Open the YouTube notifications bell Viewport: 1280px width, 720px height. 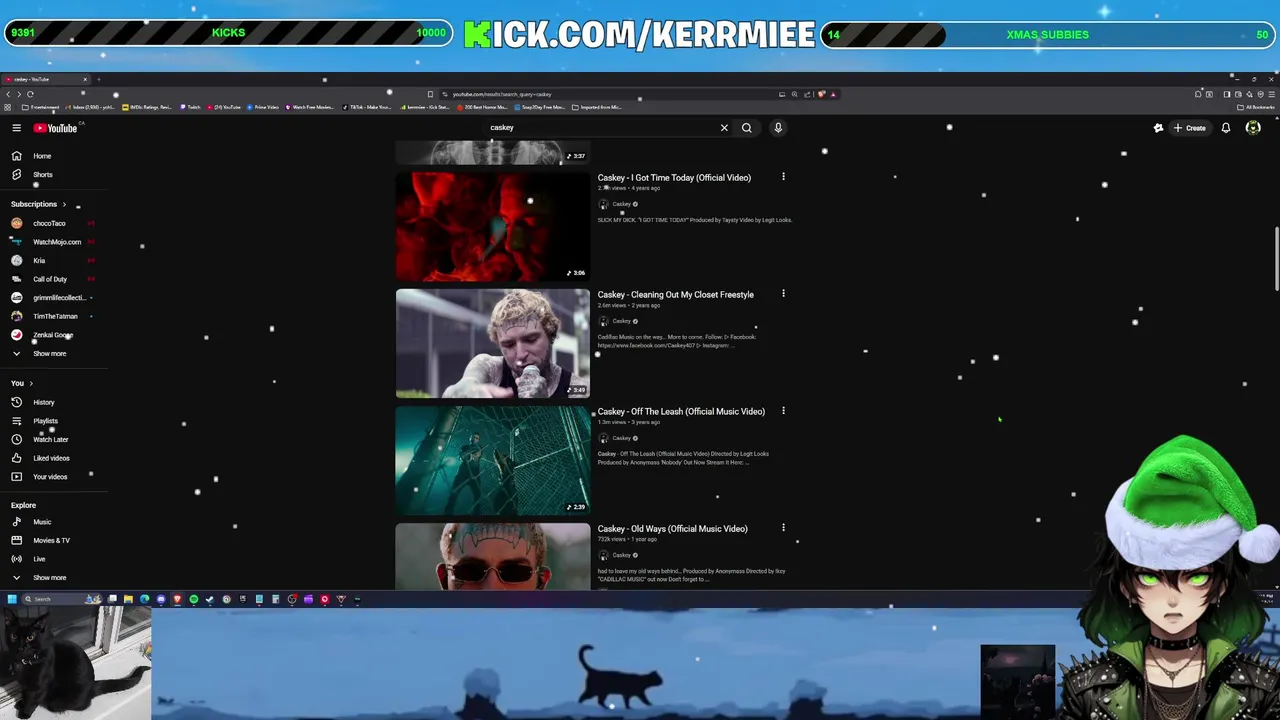pyautogui.click(x=1225, y=128)
